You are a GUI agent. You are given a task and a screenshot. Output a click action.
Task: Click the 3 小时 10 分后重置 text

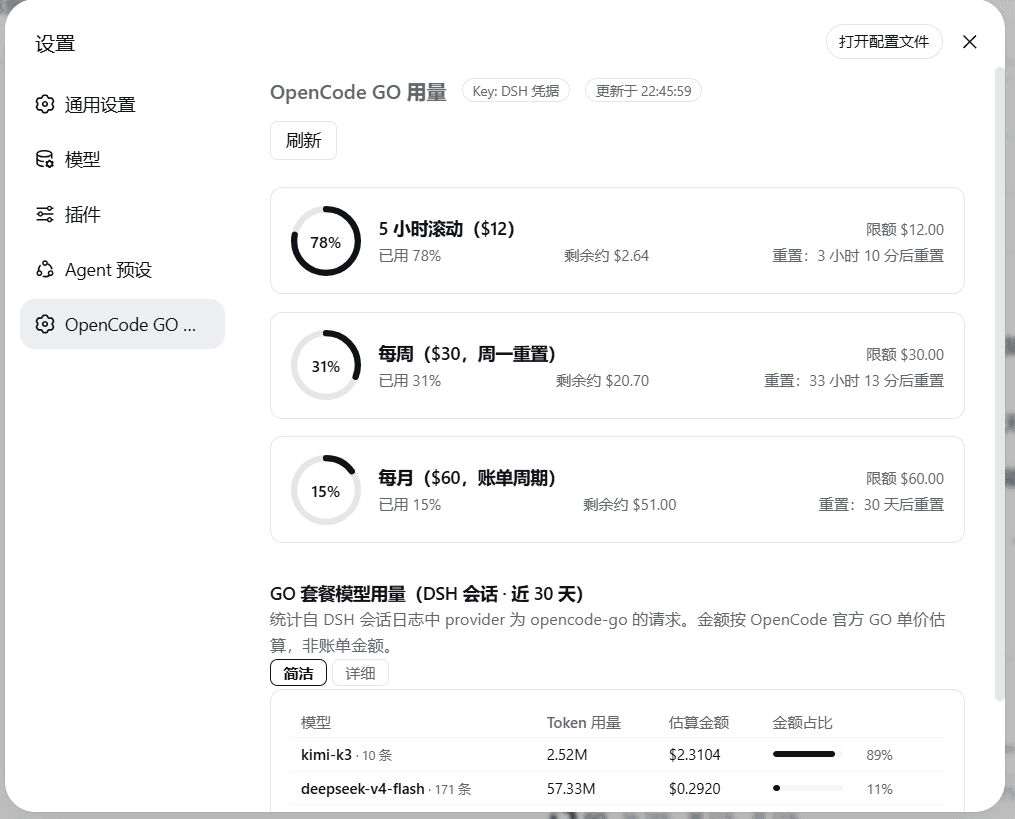pyautogui.click(x=880, y=256)
